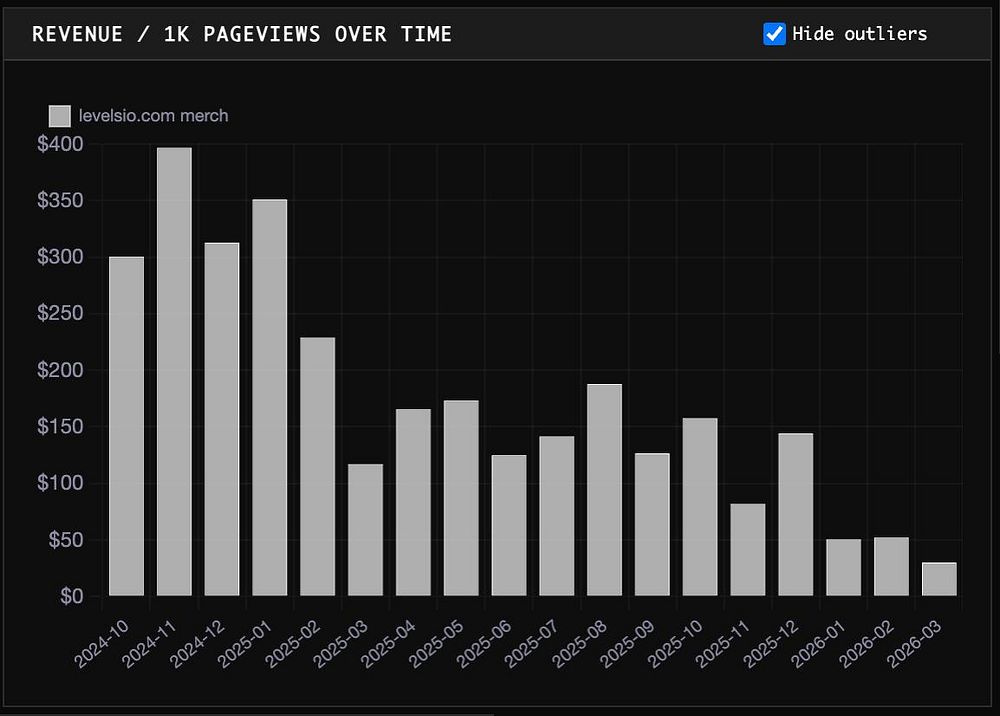This screenshot has height=716, width=1000.
Task: Select the 2025-10 bar
Action: (700, 507)
